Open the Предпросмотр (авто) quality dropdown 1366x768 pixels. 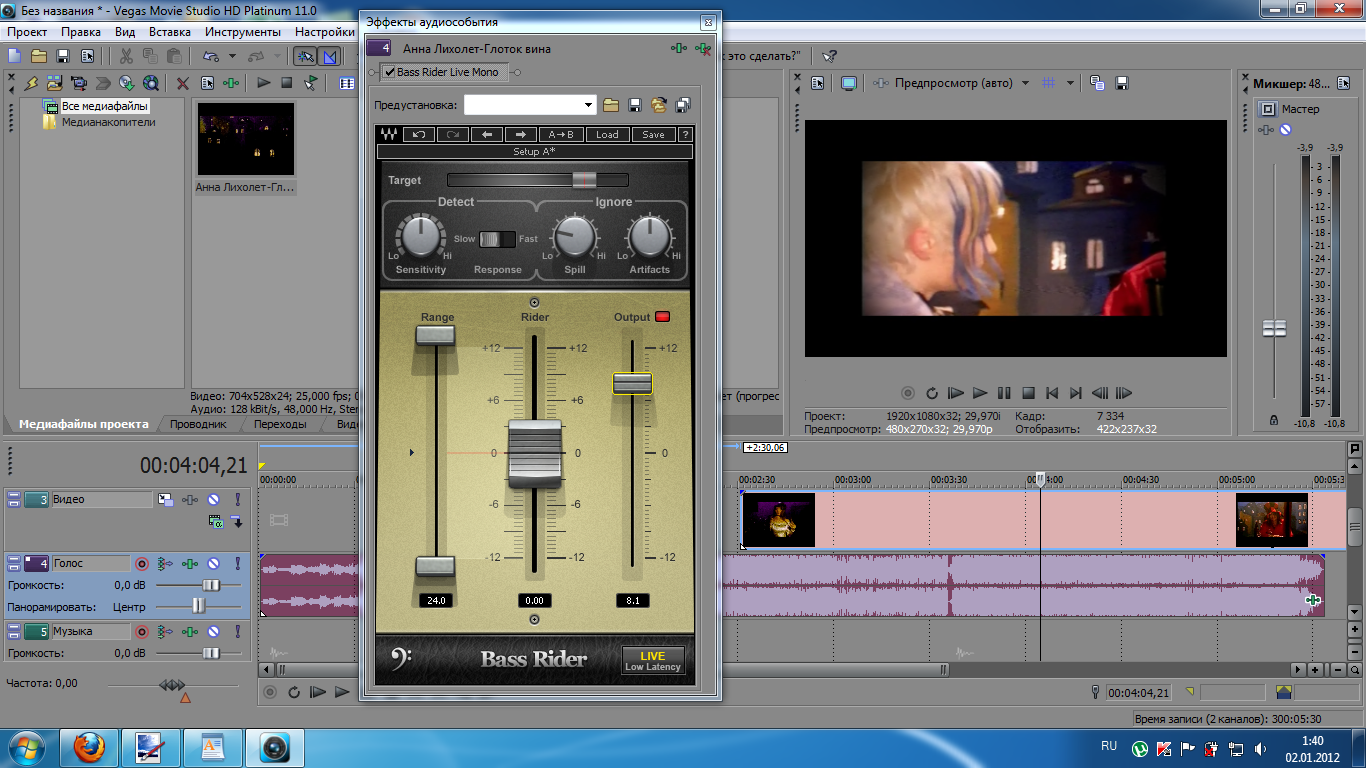(x=1025, y=83)
